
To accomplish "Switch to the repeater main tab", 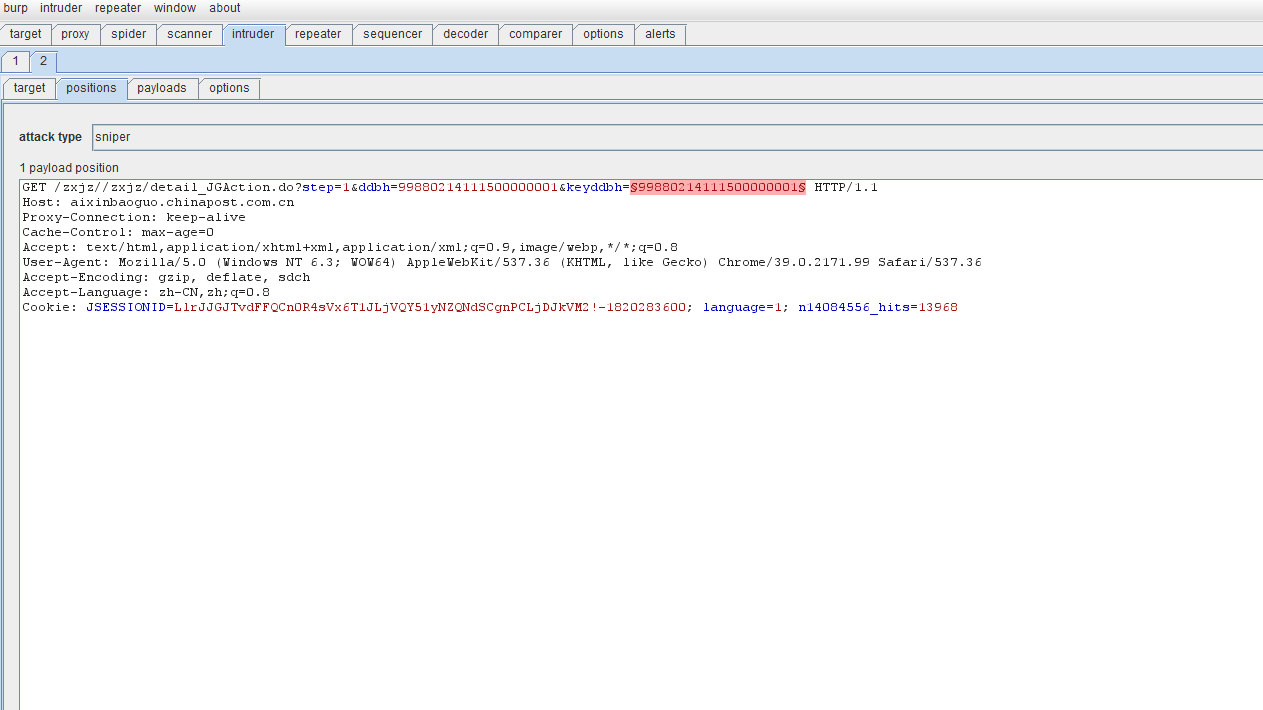I will [318, 34].
